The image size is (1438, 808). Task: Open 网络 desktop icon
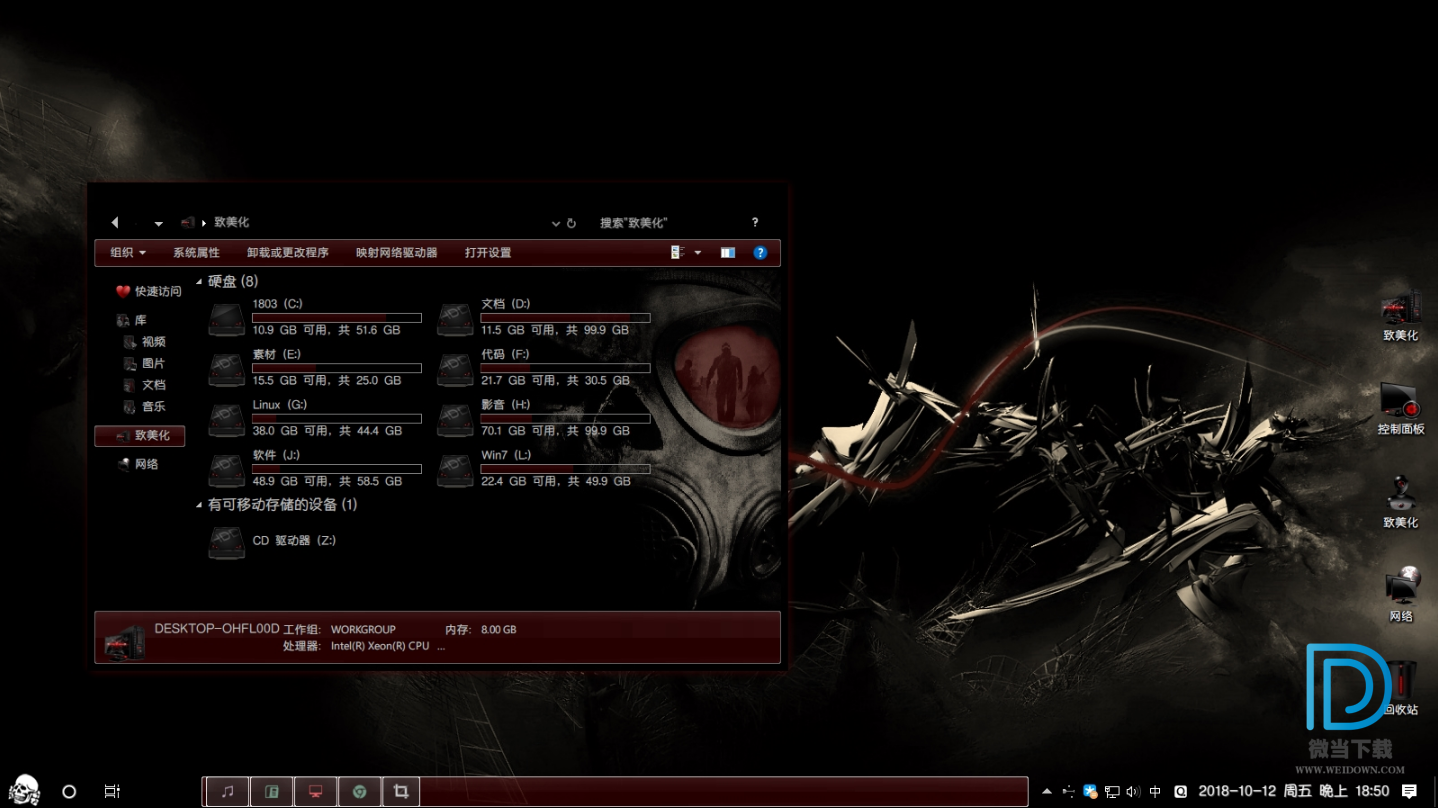[x=1401, y=595]
